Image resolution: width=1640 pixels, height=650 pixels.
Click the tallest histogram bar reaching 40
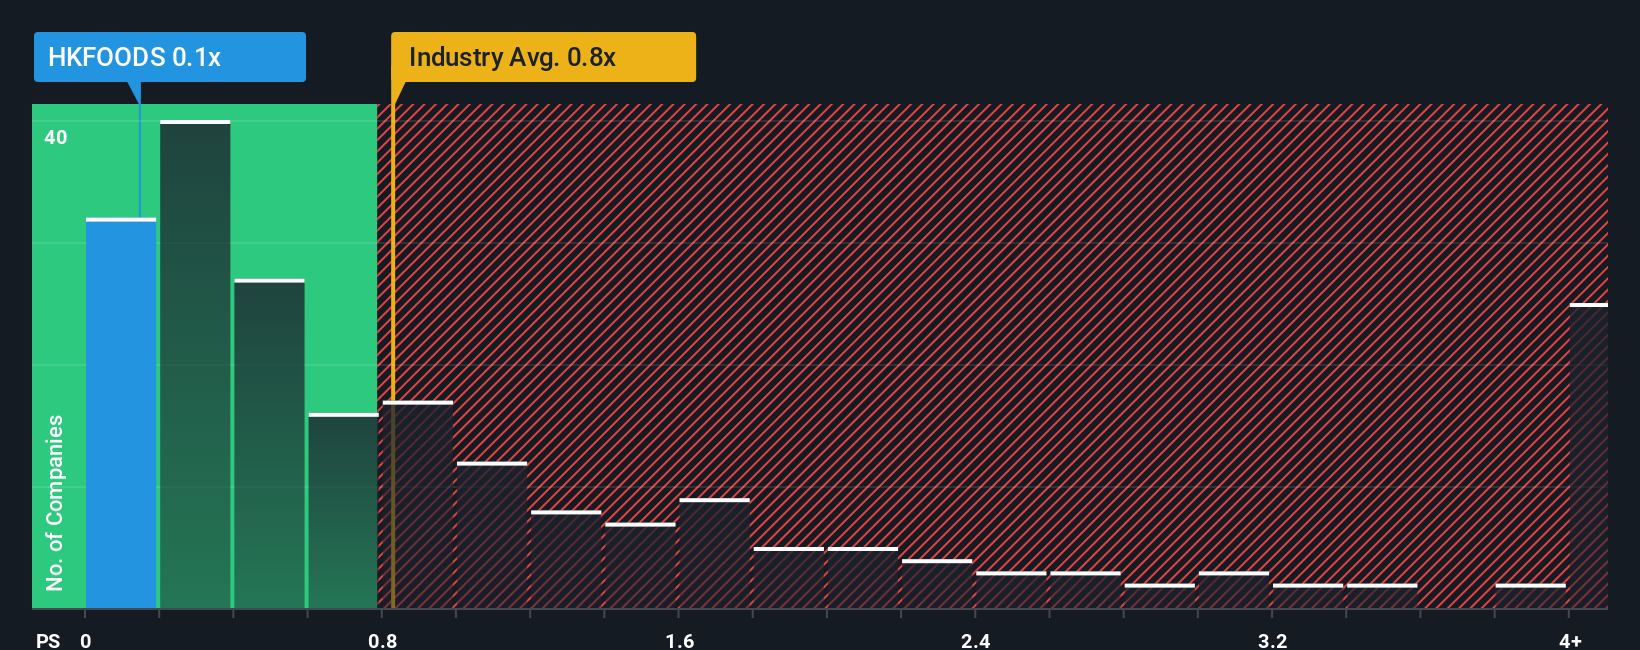click(195, 364)
